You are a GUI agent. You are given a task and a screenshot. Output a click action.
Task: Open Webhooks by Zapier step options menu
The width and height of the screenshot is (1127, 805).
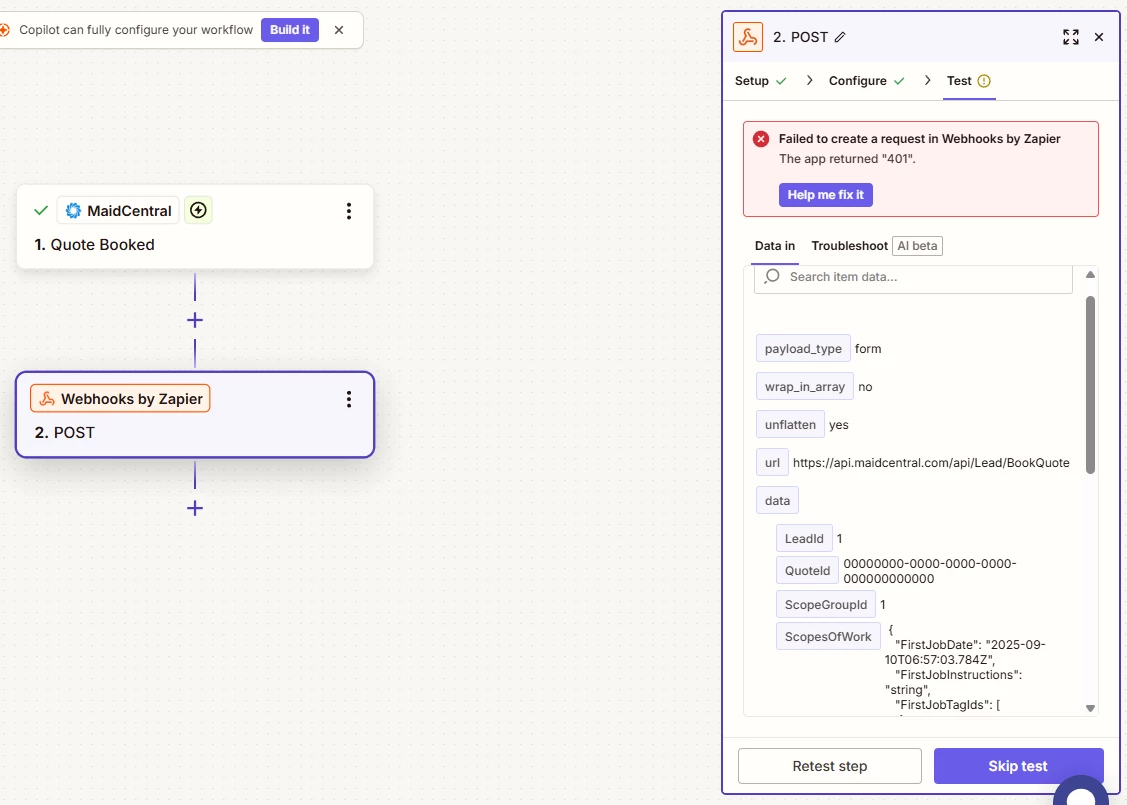[349, 399]
